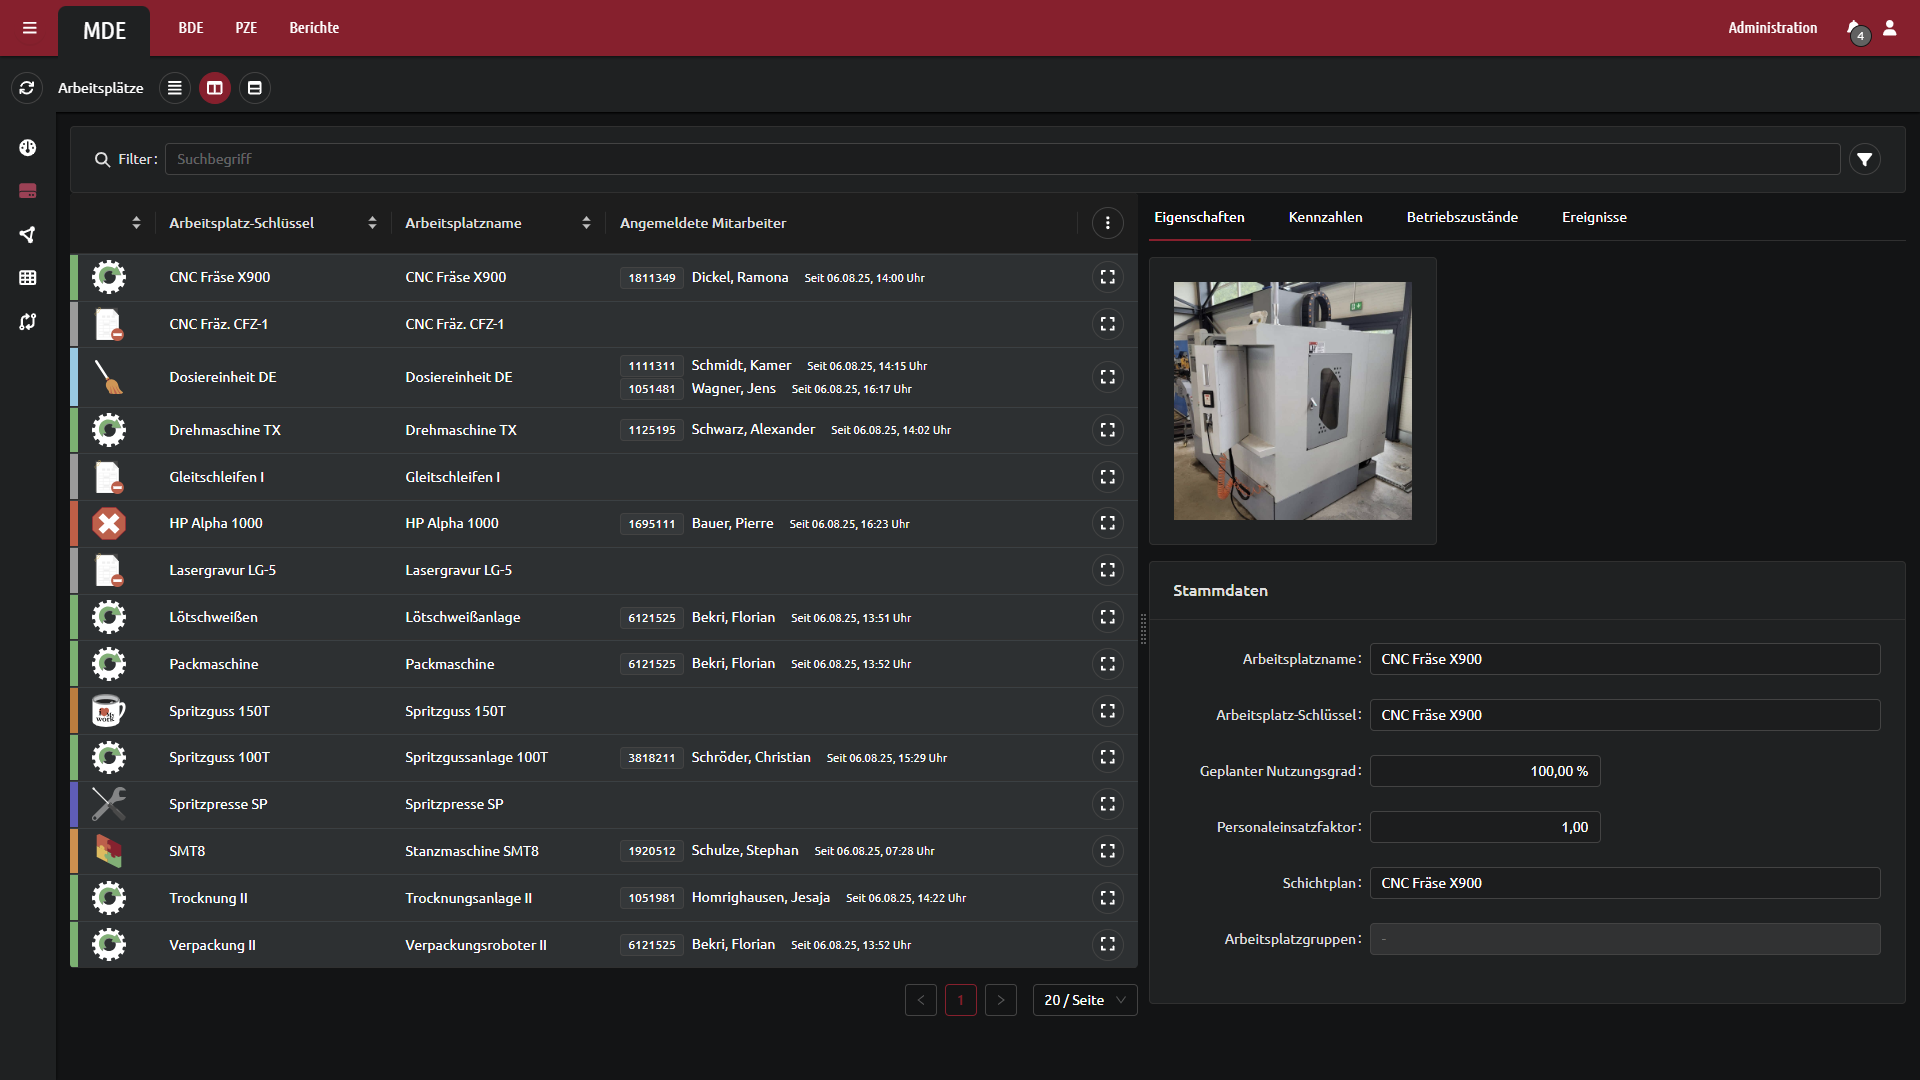Image resolution: width=1920 pixels, height=1080 pixels.
Task: Open the dashboard gauge sidebar icon
Action: [28, 148]
